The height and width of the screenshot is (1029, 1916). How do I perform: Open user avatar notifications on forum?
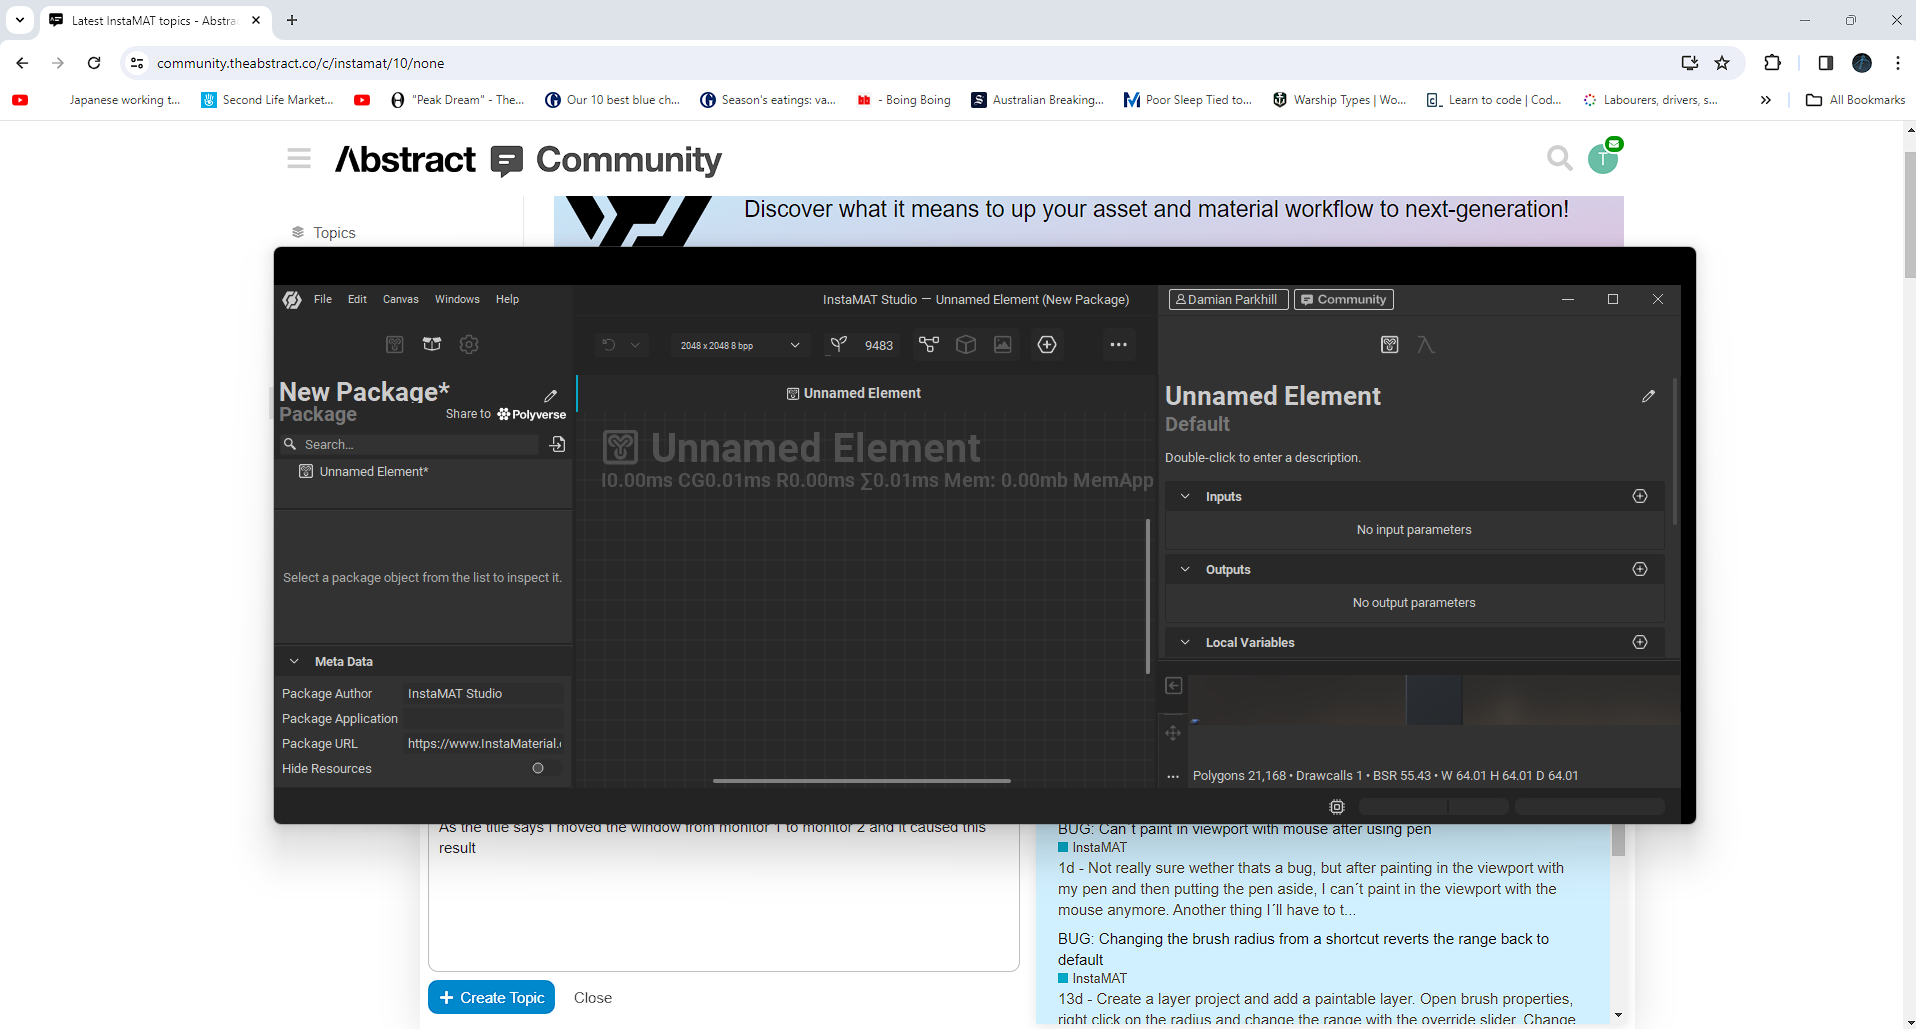[x=1603, y=158]
